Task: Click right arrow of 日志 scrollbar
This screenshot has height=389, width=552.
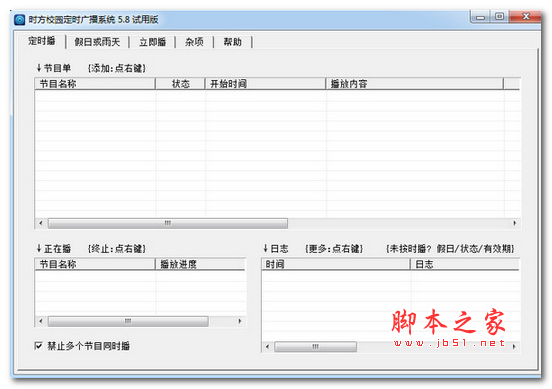Action: tap(514, 347)
